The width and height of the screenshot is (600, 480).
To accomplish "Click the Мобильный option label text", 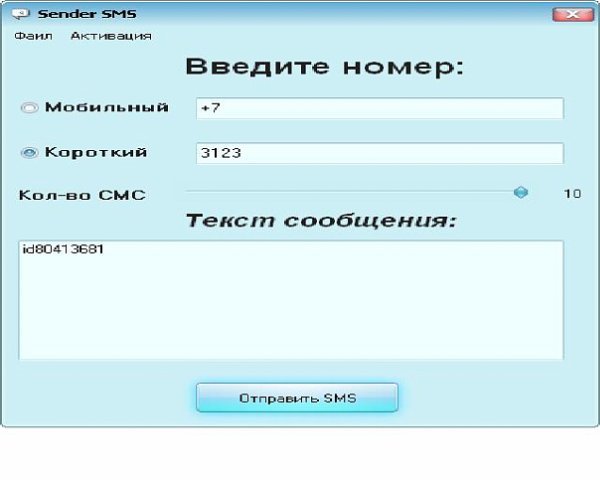I will pyautogui.click(x=106, y=108).
